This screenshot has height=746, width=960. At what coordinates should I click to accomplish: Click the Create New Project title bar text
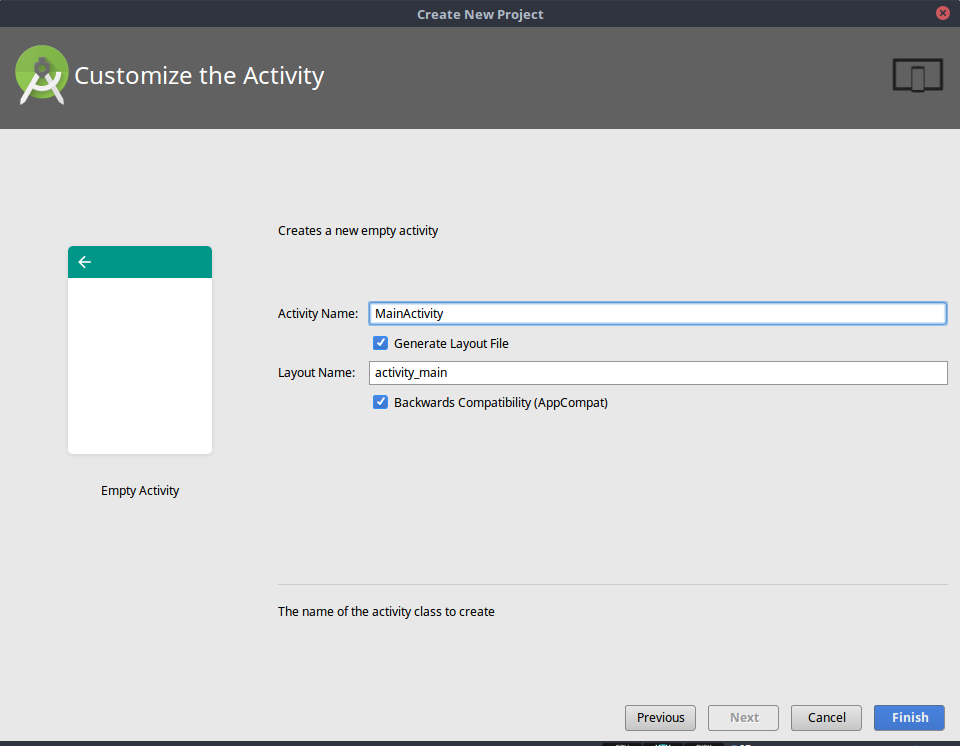[x=480, y=13]
